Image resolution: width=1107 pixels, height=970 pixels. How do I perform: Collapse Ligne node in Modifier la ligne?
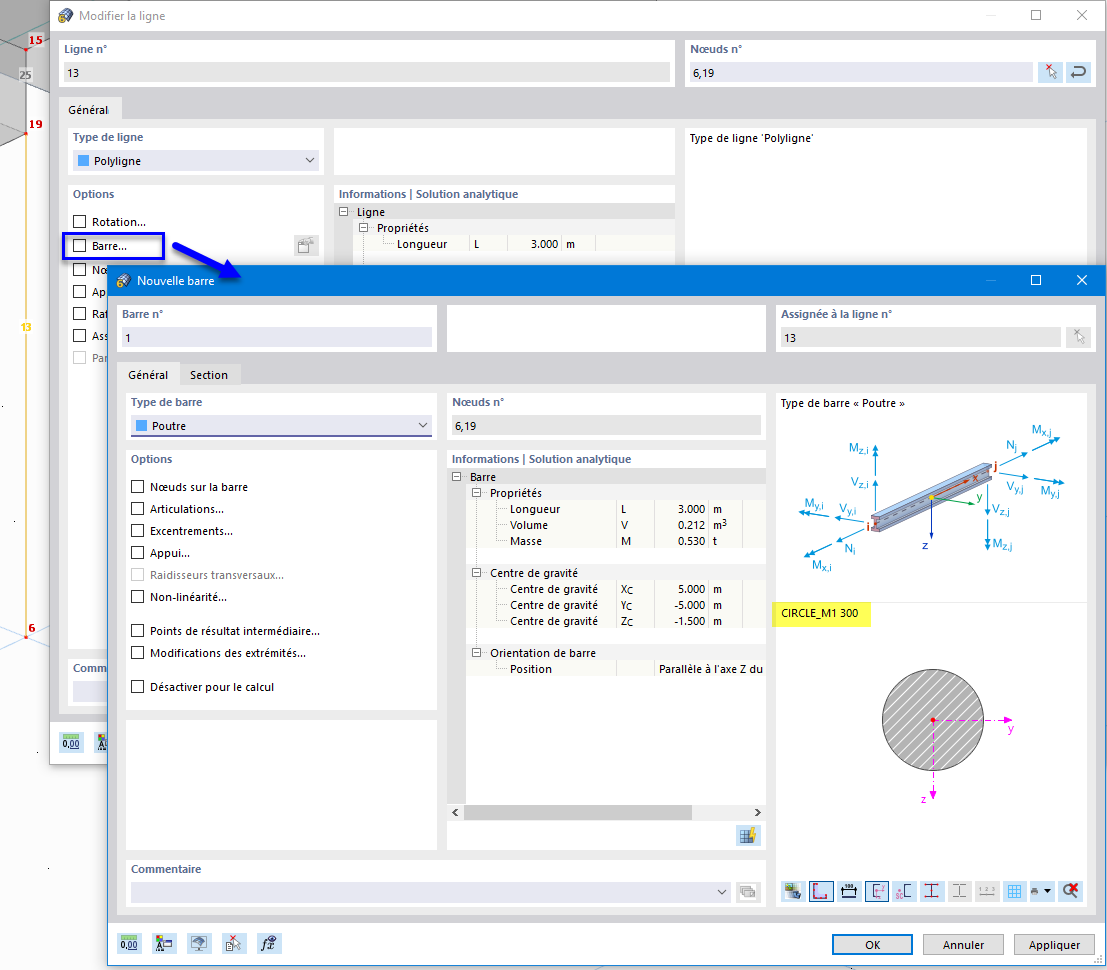pos(344,212)
